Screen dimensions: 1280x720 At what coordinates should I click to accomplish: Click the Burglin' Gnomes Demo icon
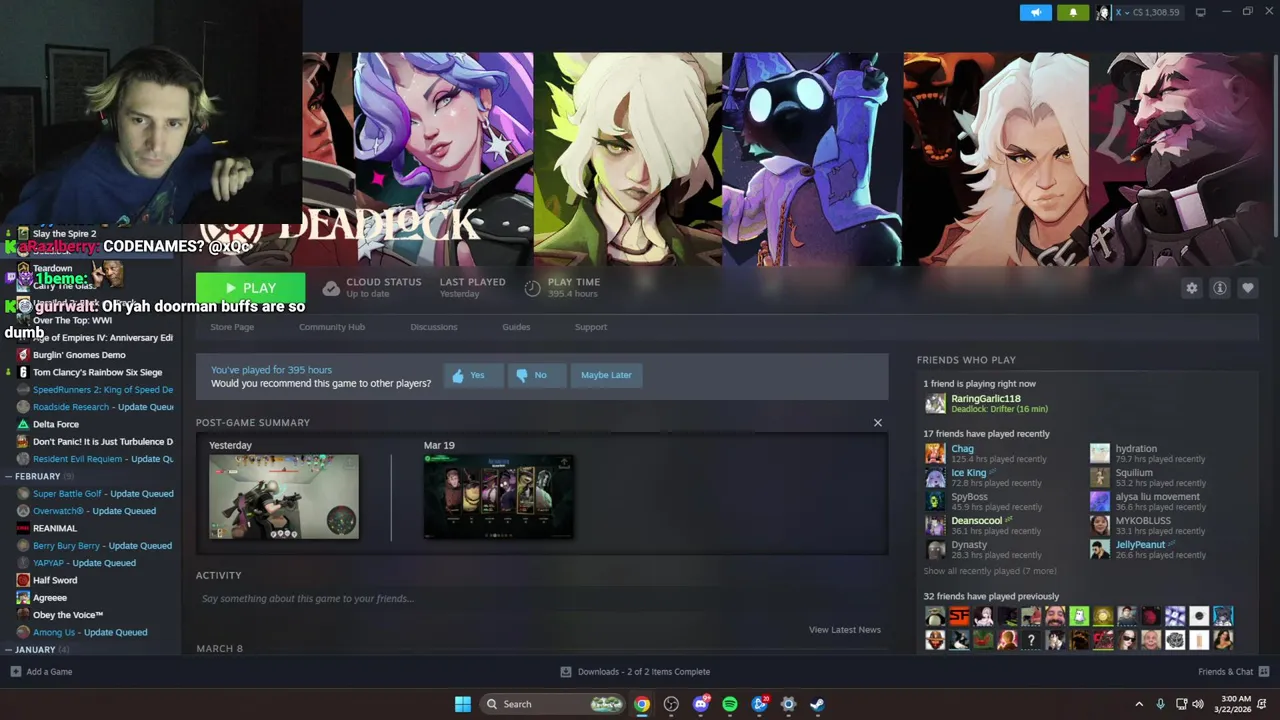tap(23, 355)
